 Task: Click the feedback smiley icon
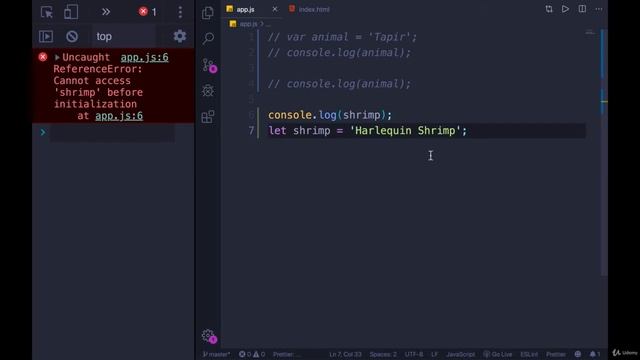pyautogui.click(x=578, y=354)
